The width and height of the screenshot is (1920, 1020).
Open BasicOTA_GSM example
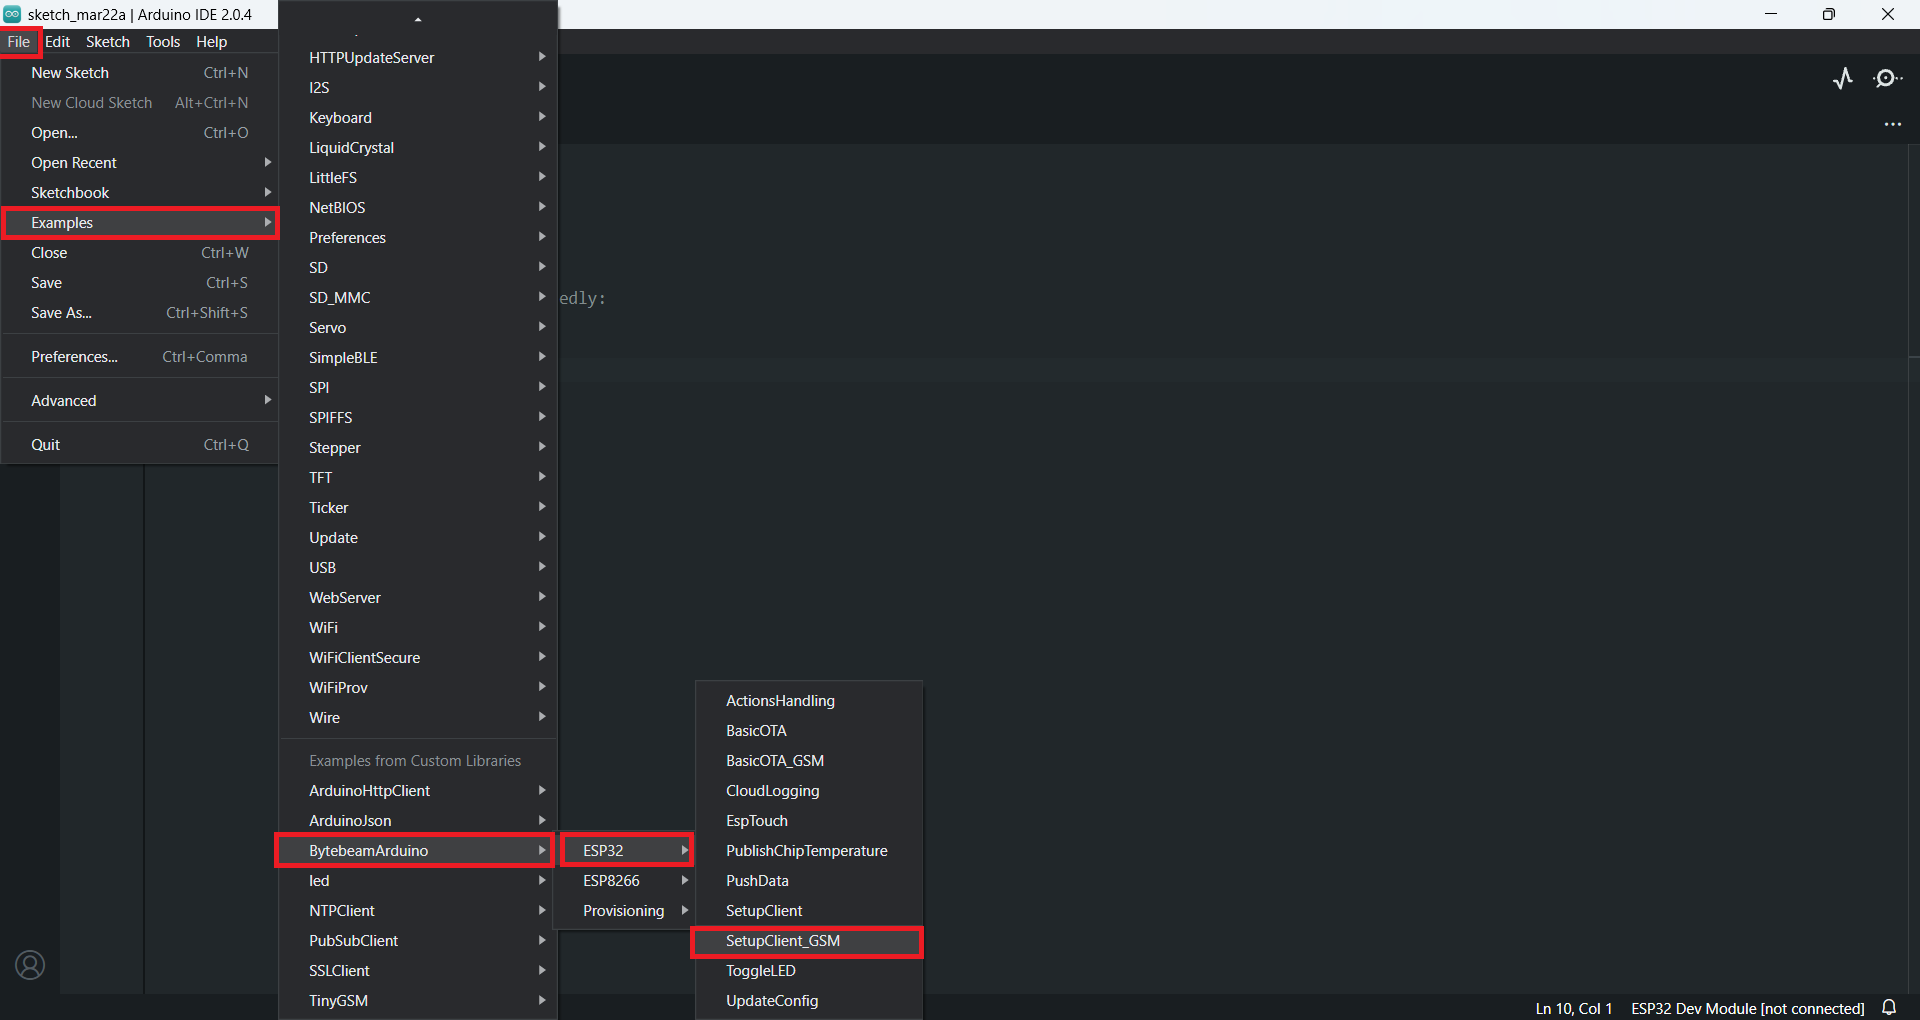point(809,761)
